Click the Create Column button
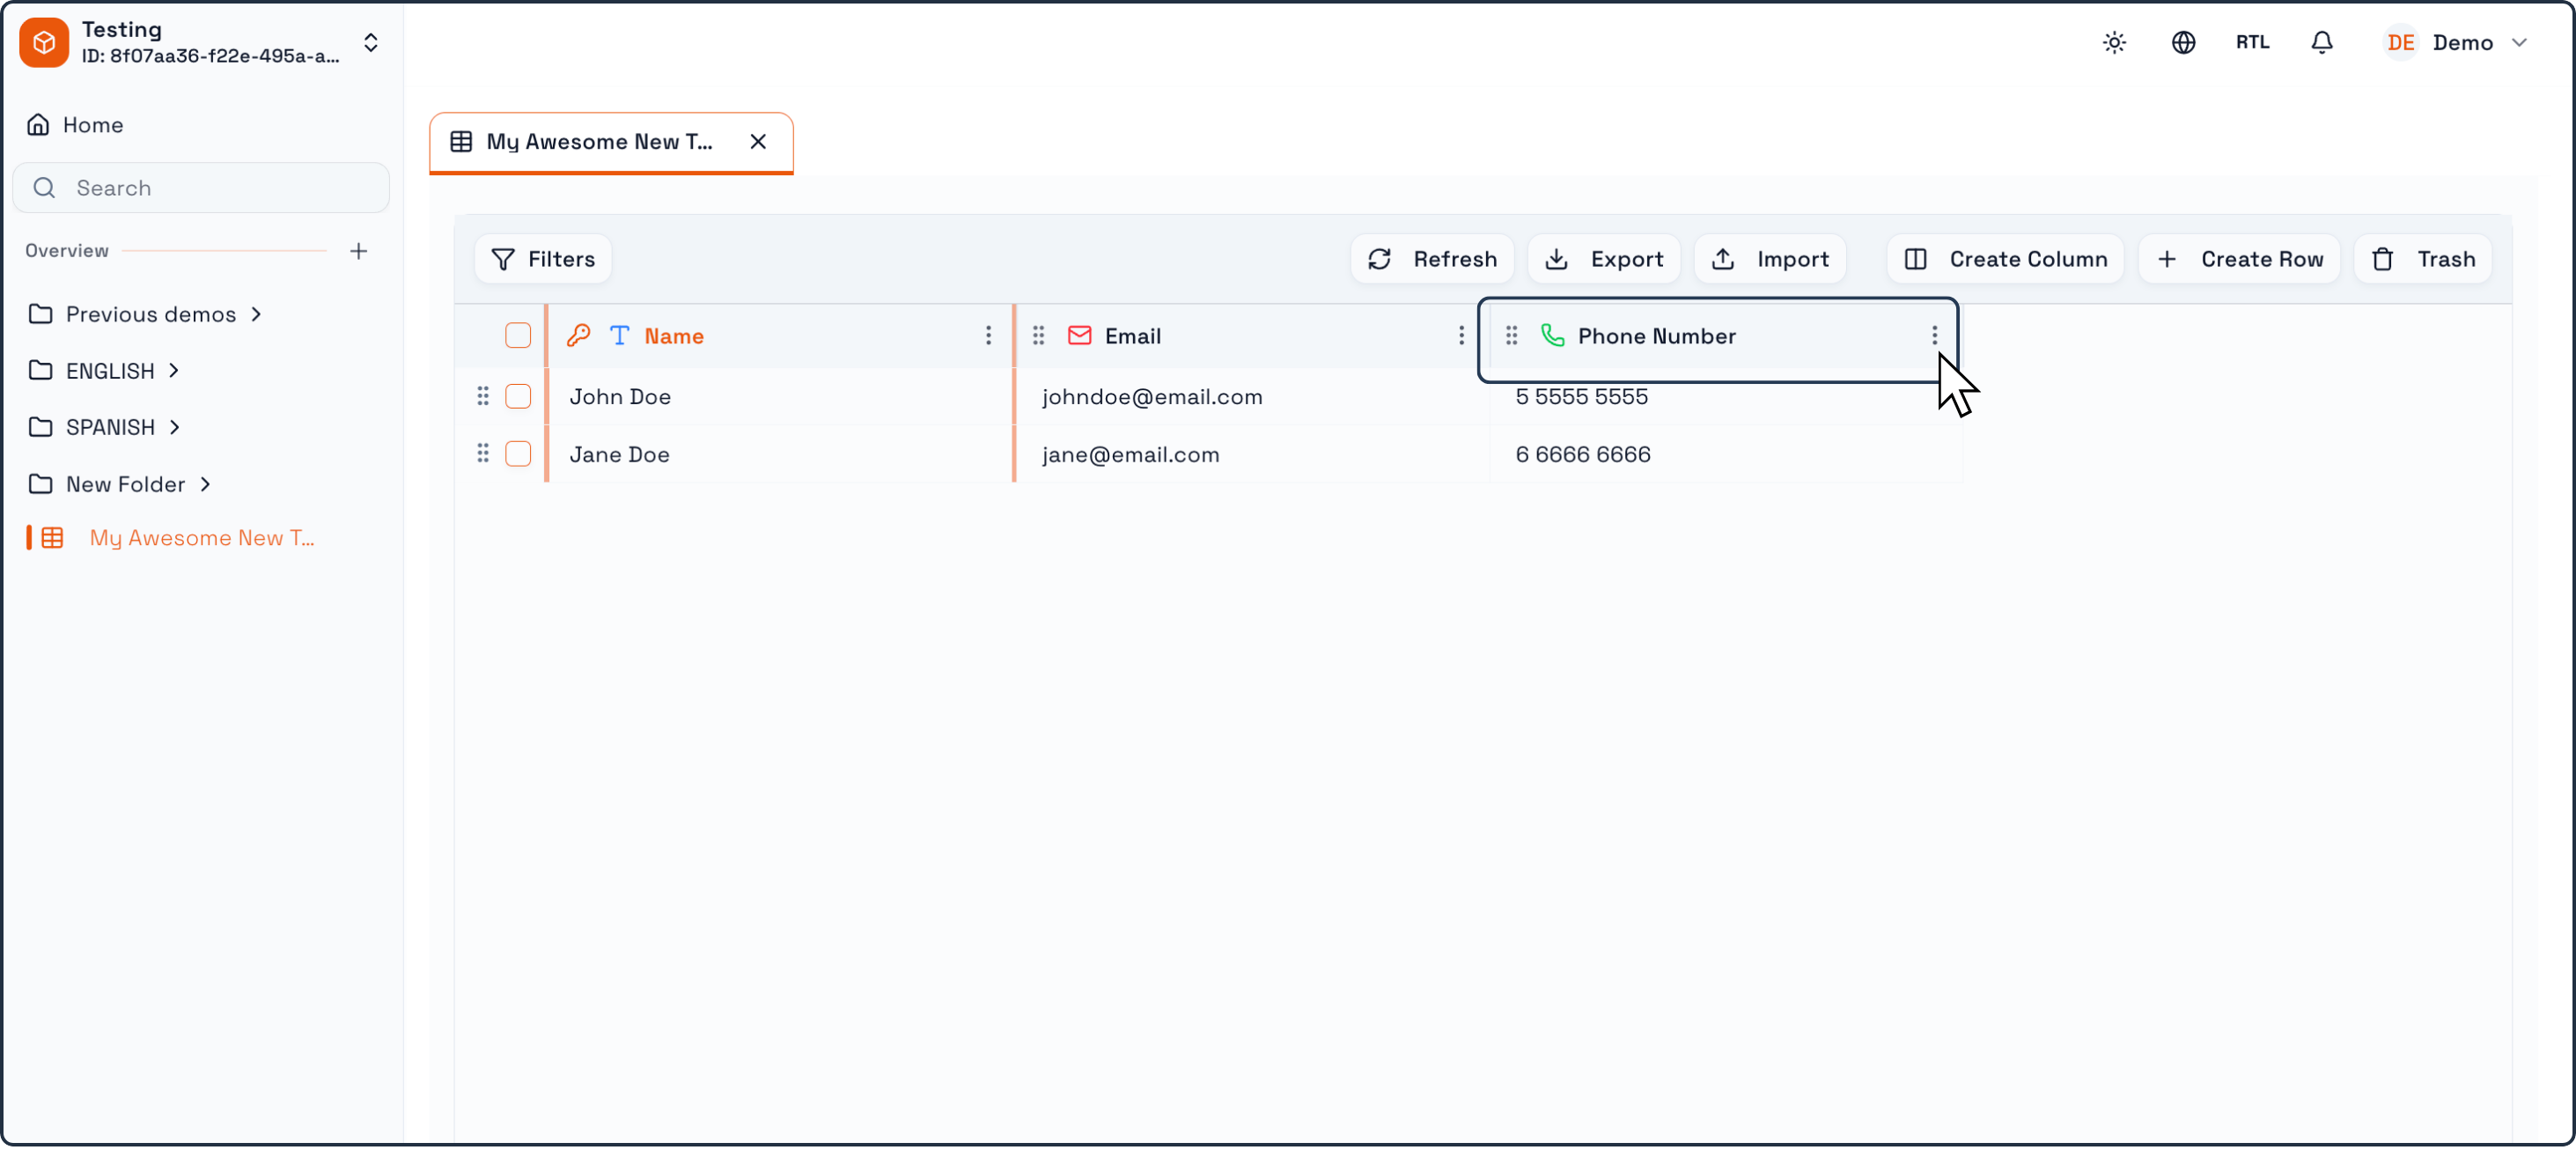2576x1150 pixels. [x=2005, y=259]
